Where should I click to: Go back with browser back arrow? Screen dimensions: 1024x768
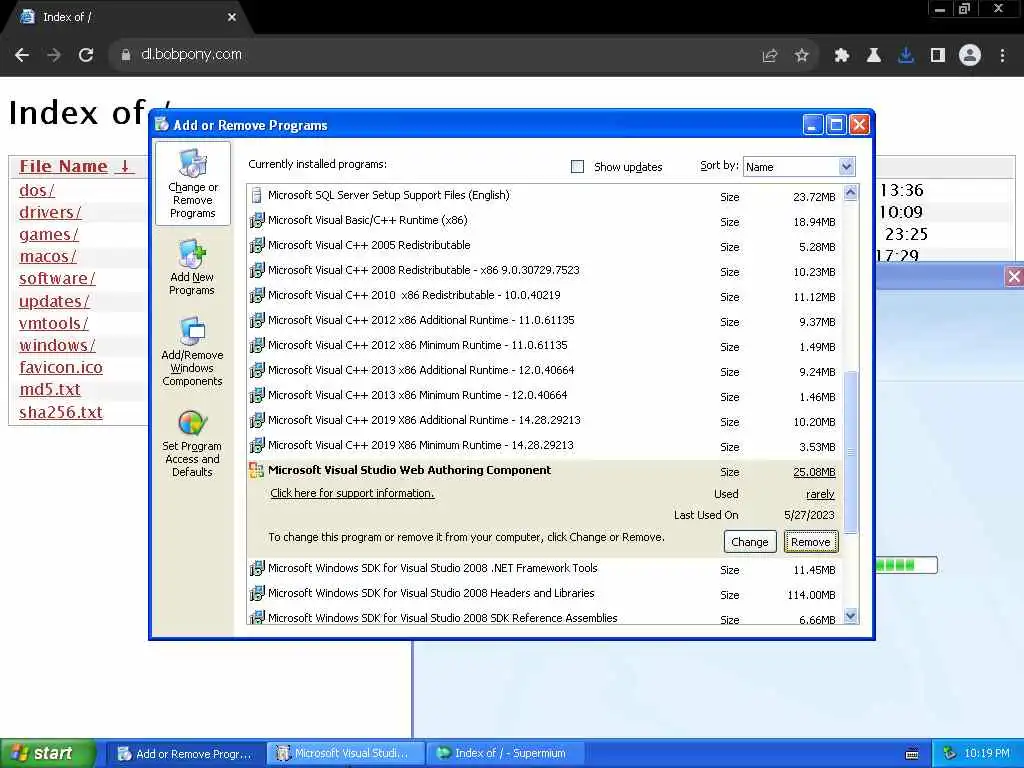tap(22, 55)
